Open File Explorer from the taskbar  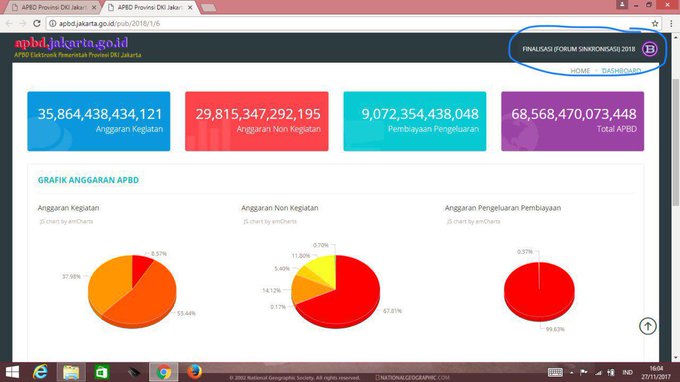point(71,372)
